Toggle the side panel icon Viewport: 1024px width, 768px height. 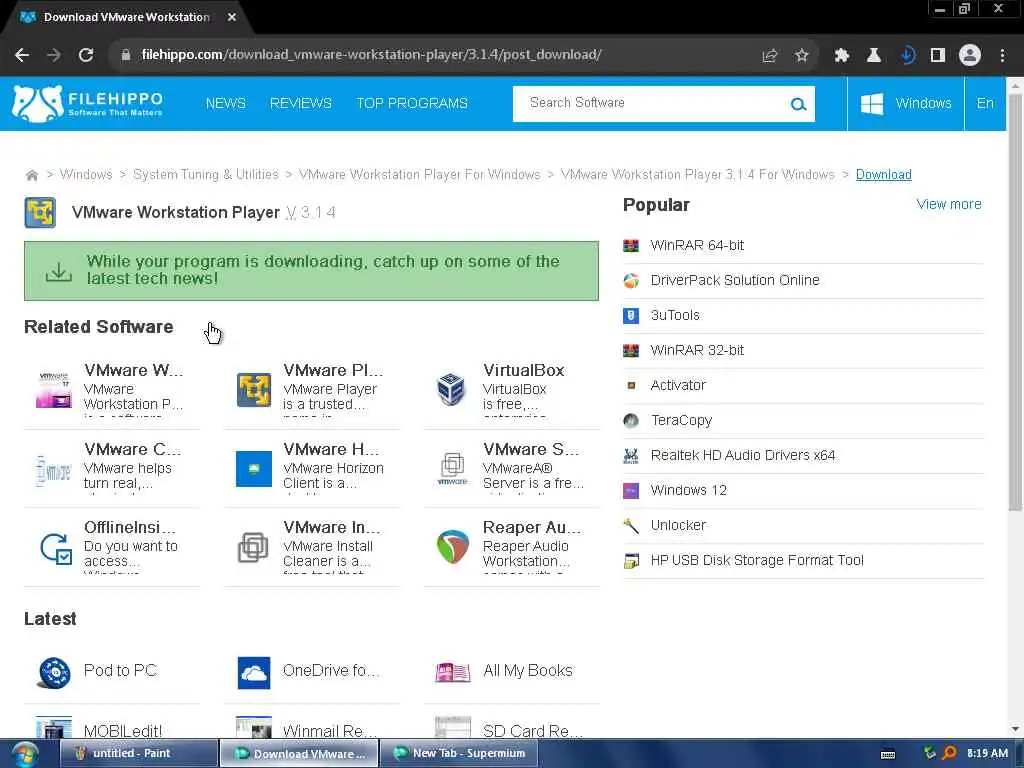(x=938, y=56)
